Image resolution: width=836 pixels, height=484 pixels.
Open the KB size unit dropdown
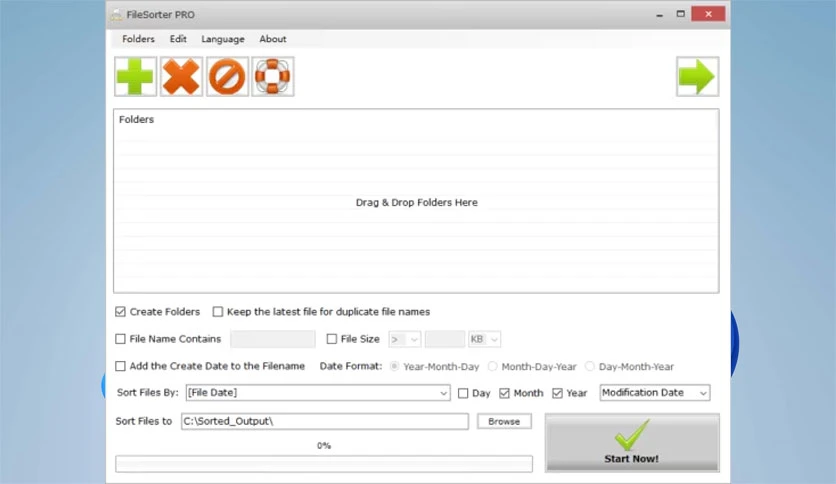tap(484, 339)
